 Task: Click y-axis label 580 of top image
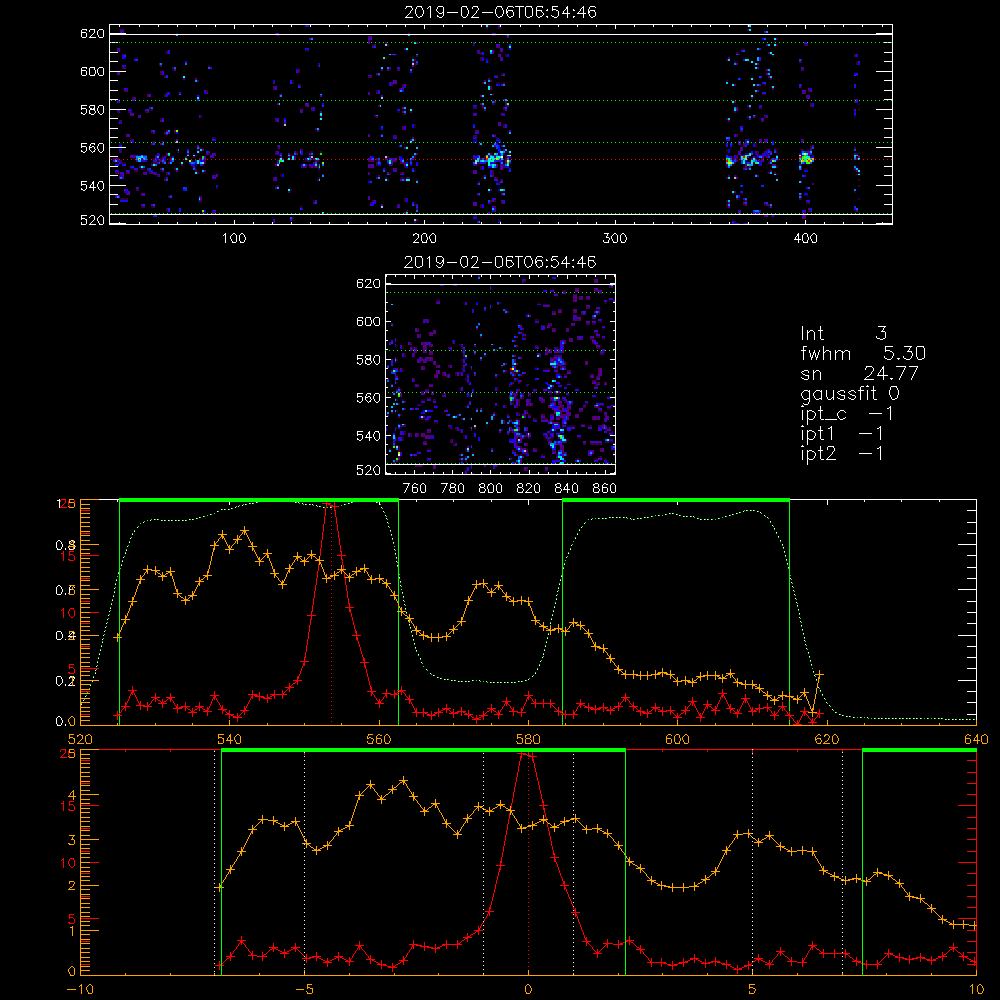click(x=92, y=110)
